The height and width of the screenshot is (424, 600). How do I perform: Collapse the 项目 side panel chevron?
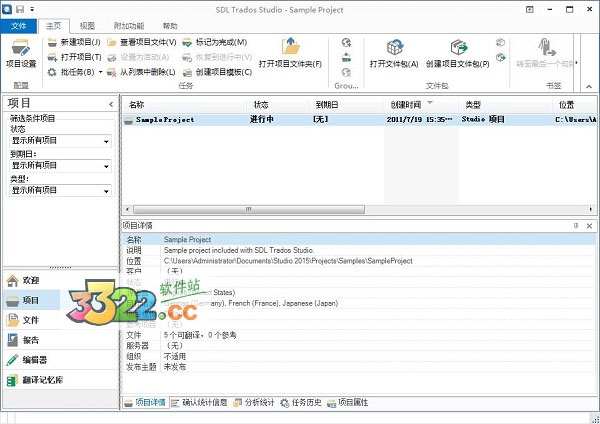click(x=111, y=104)
